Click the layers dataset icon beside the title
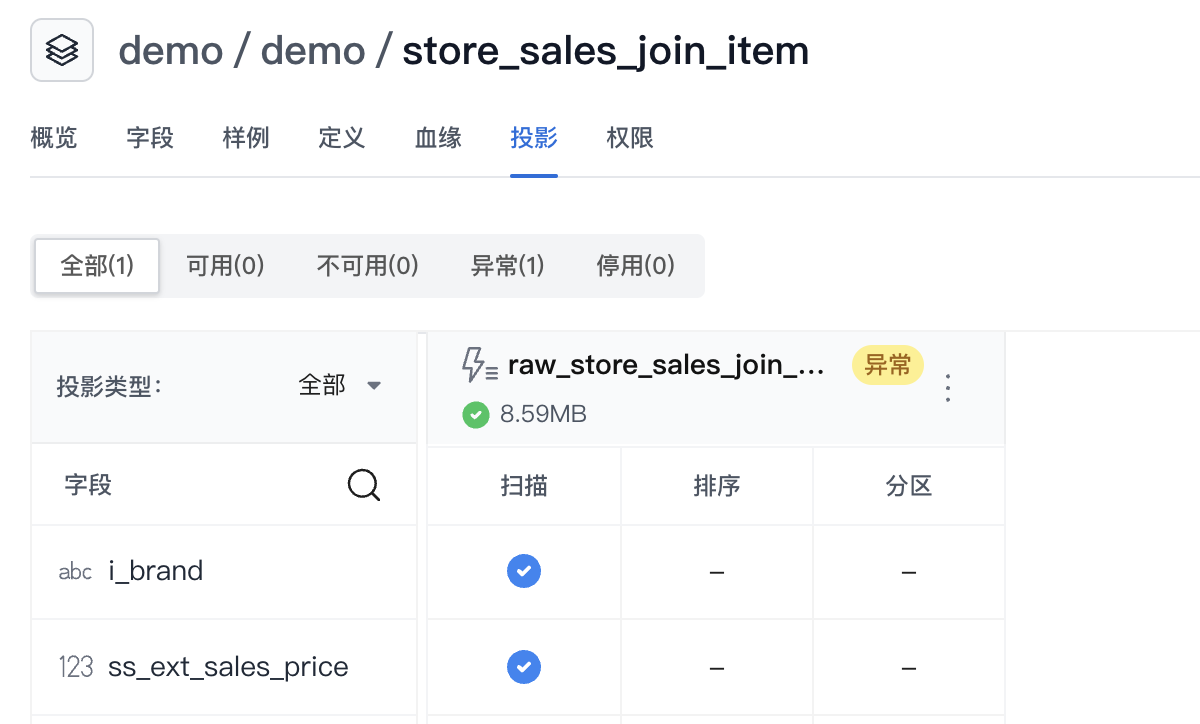Viewport: 1200px width, 724px height. [62, 50]
